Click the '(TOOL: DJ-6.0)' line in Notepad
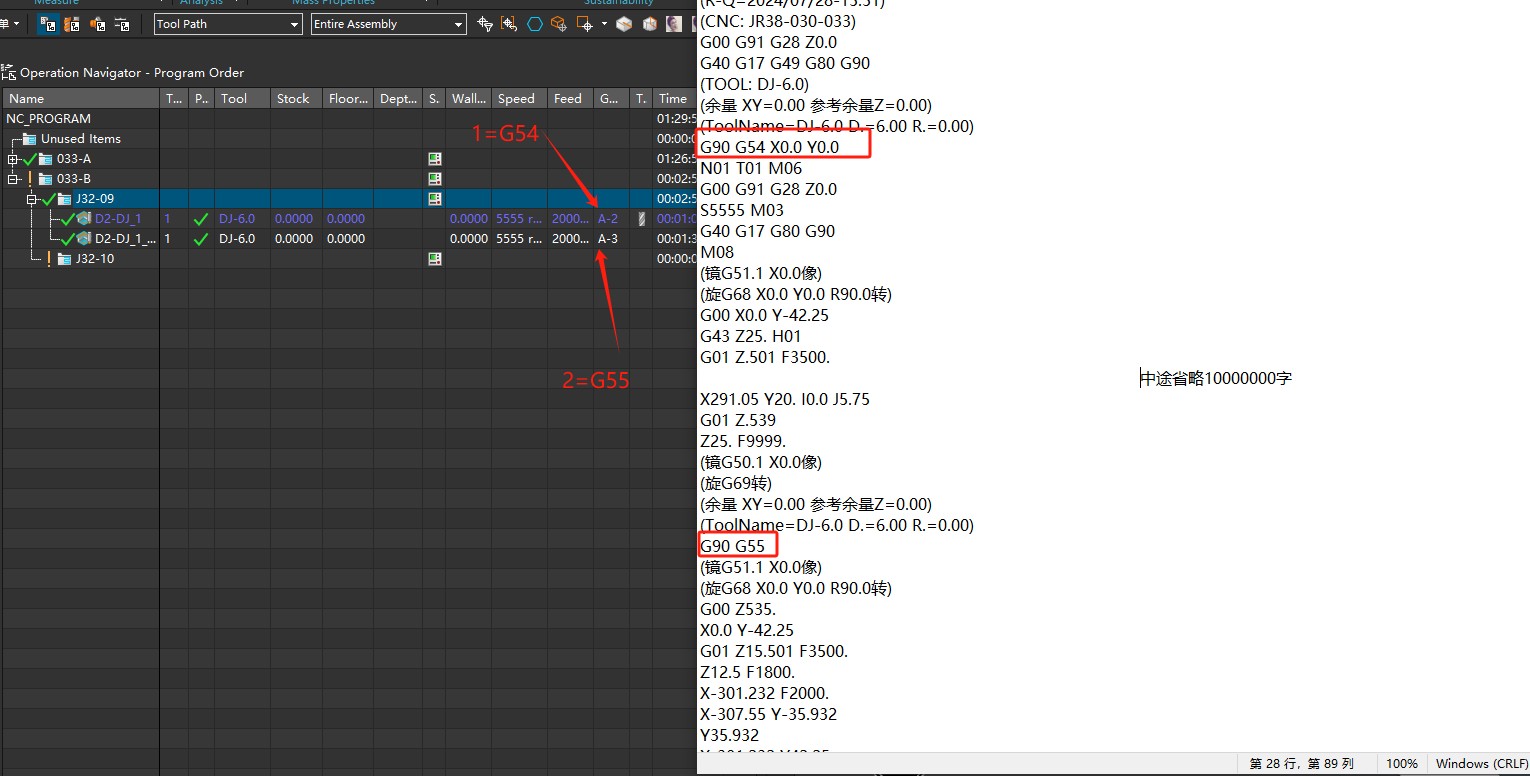Screen dimensions: 1530x776 click(x=755, y=84)
